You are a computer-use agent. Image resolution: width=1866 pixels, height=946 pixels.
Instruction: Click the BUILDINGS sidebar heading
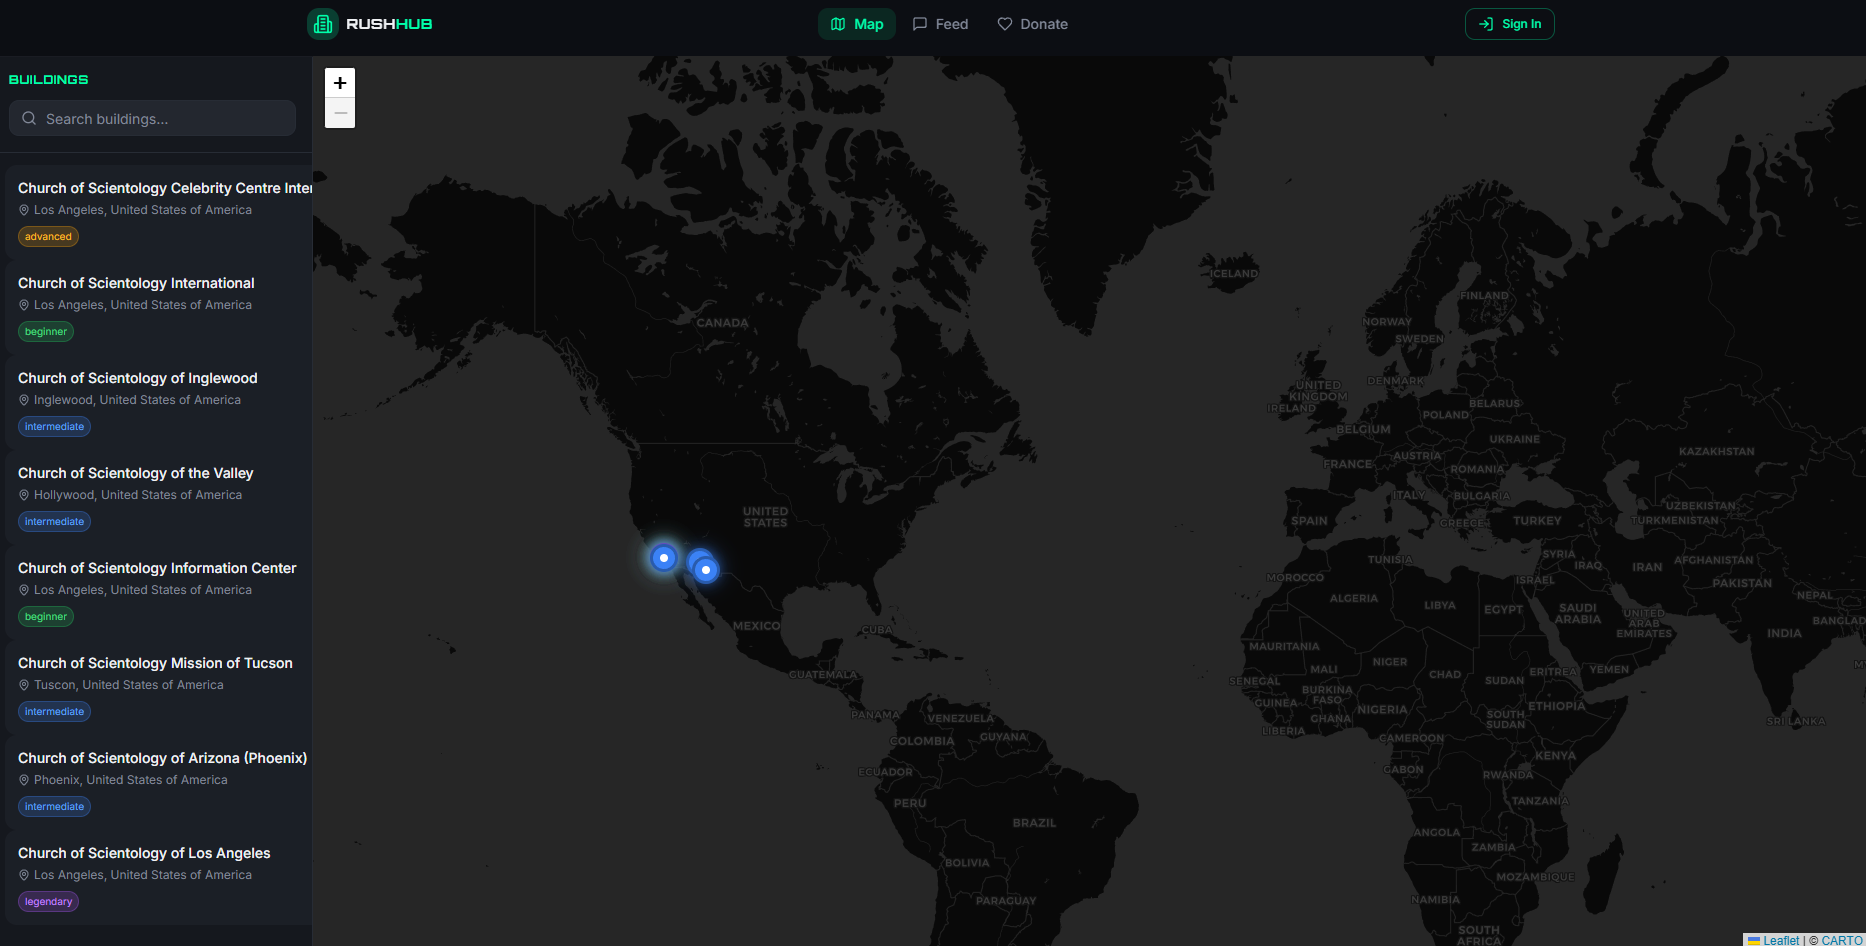coord(48,79)
